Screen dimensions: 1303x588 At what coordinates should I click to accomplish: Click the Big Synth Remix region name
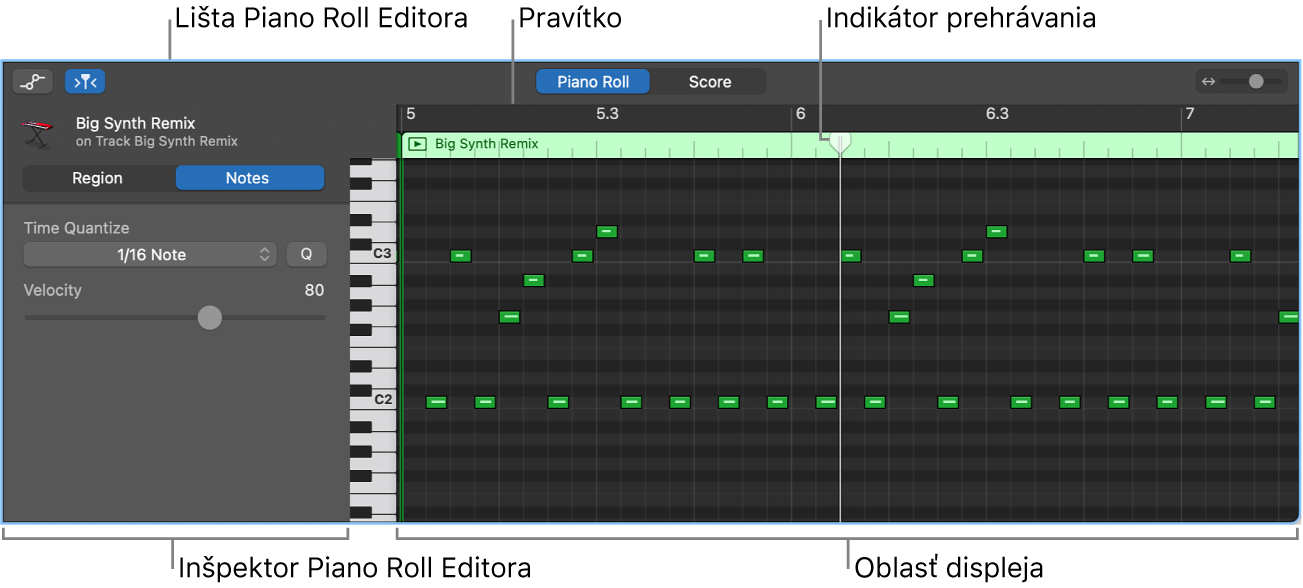point(485,143)
